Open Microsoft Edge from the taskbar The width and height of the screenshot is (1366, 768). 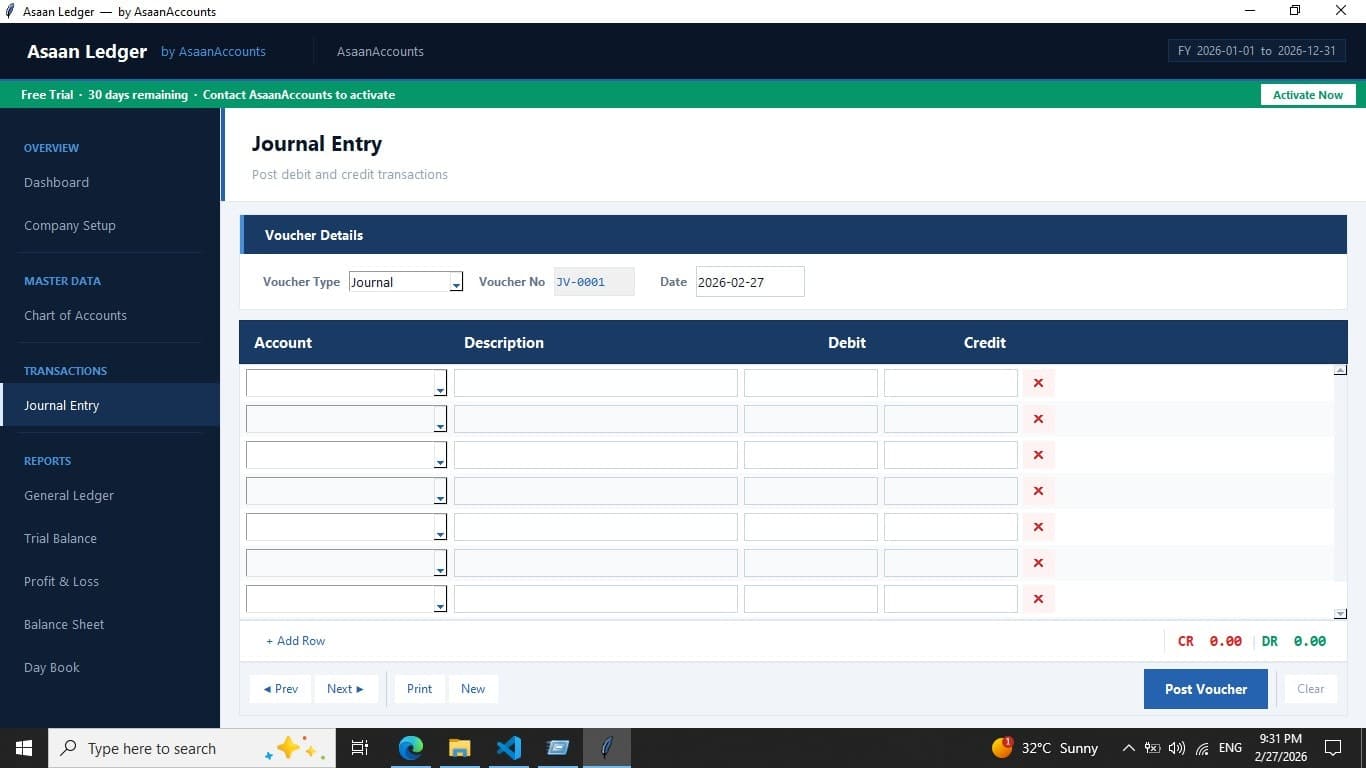(410, 747)
